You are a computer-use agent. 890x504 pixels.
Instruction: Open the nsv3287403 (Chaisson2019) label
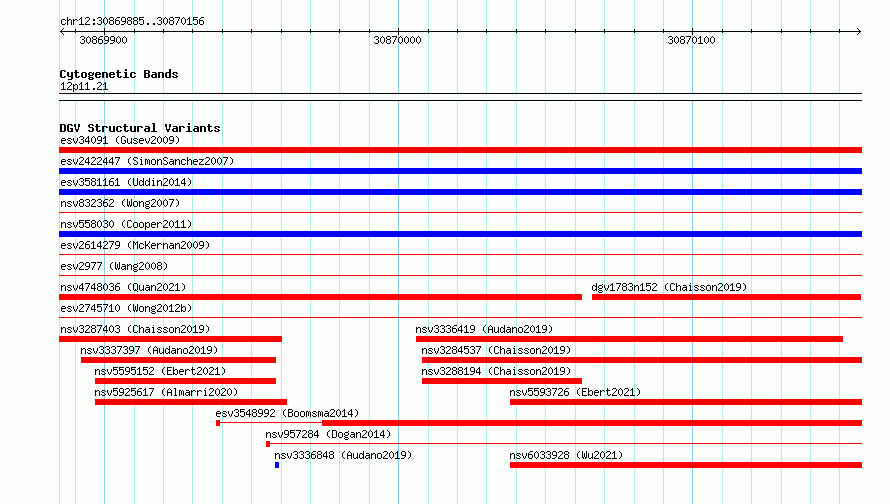135,329
